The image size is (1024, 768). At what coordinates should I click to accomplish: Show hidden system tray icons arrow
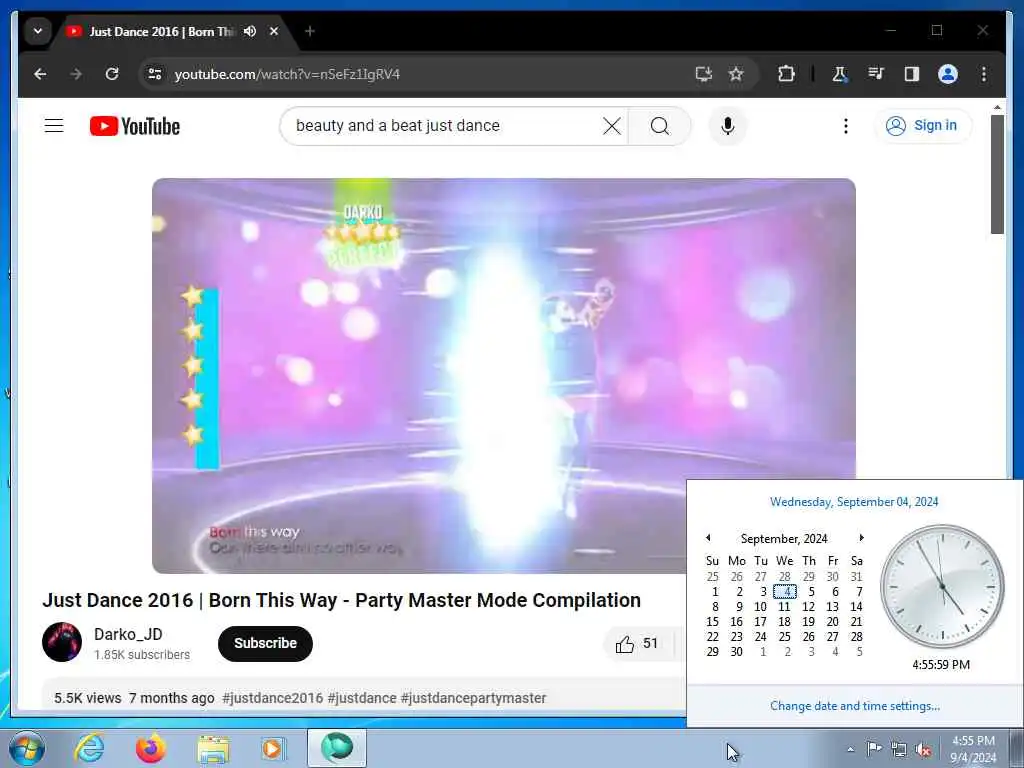click(850, 749)
